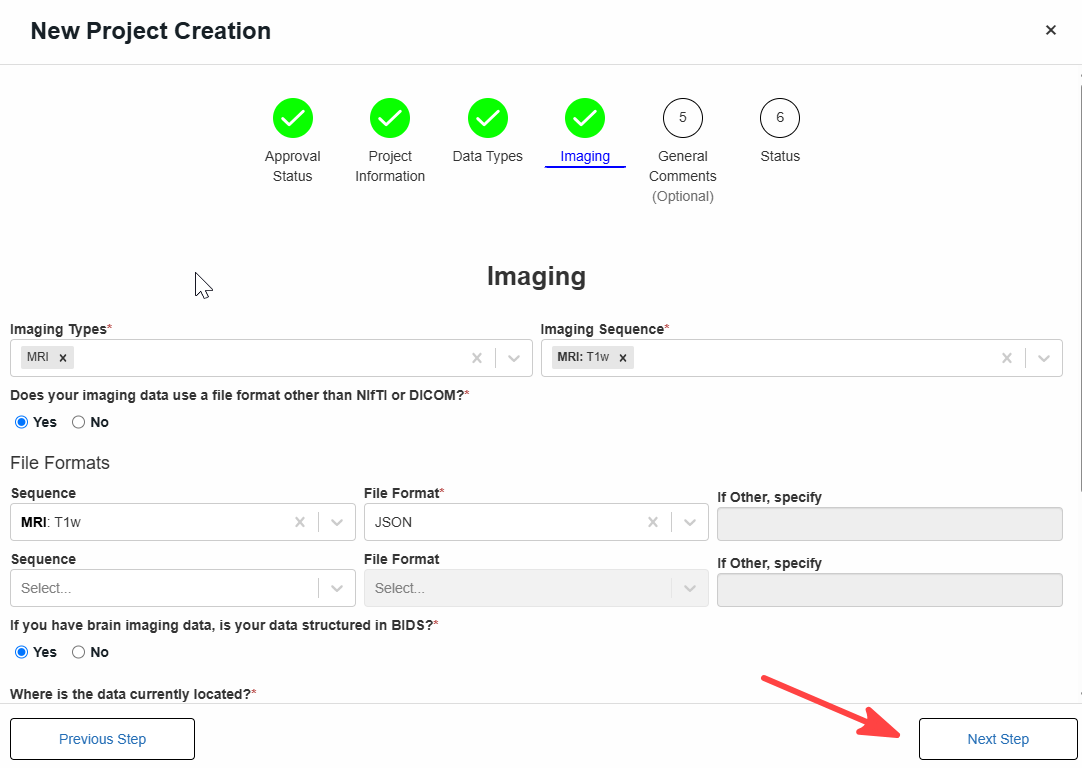This screenshot has height=768, width=1082.
Task: Click the step 5 General Comments circle
Action: pyautogui.click(x=682, y=118)
